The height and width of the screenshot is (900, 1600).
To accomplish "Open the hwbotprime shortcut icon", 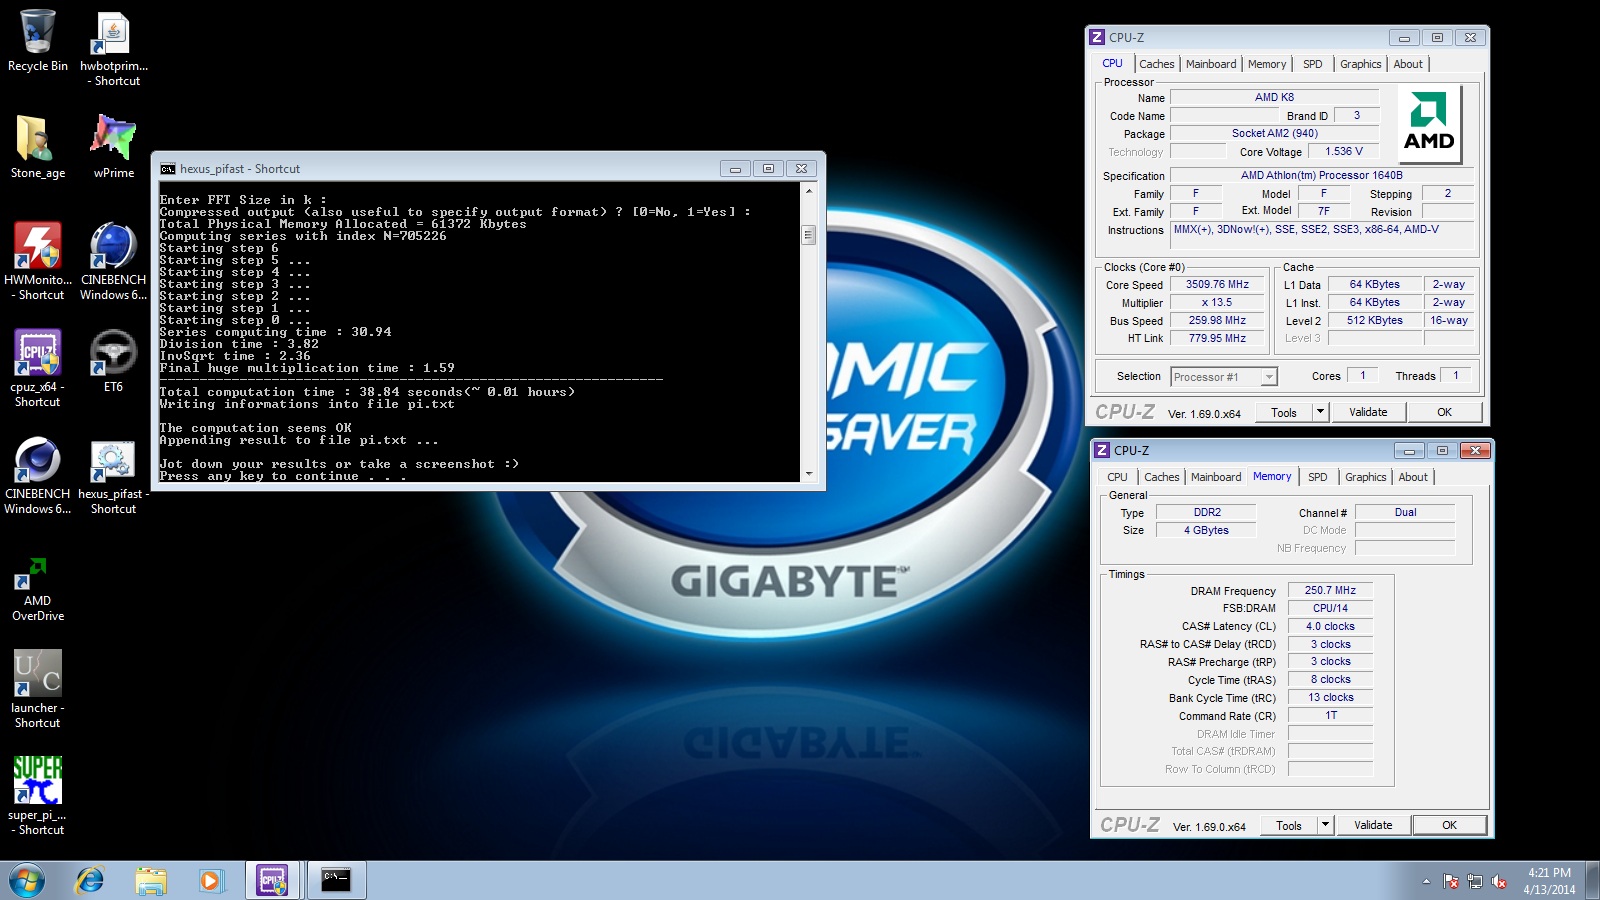I will pos(114,49).
